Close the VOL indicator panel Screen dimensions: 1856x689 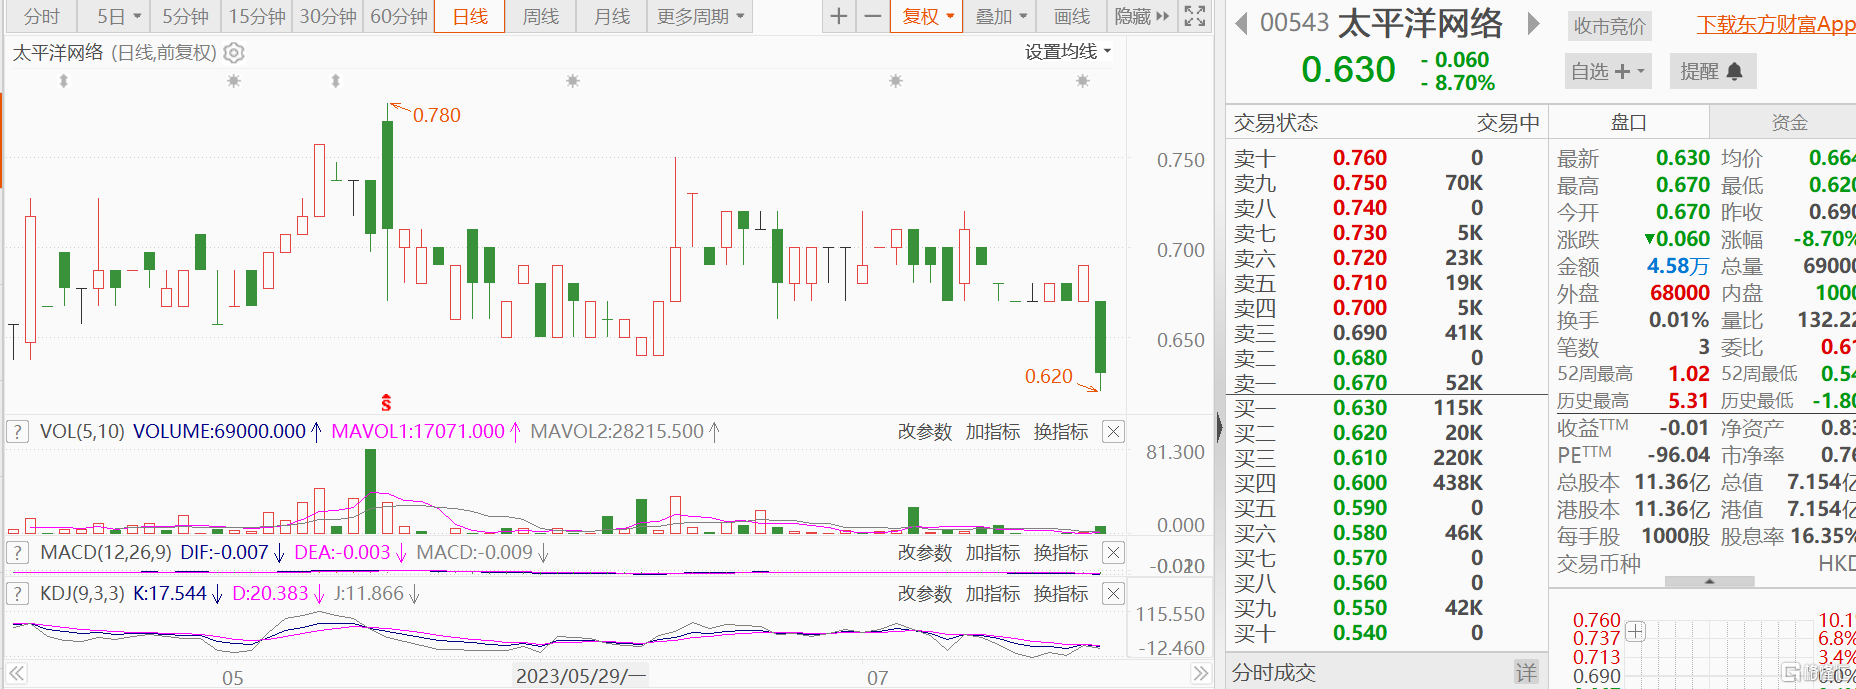click(x=1113, y=431)
